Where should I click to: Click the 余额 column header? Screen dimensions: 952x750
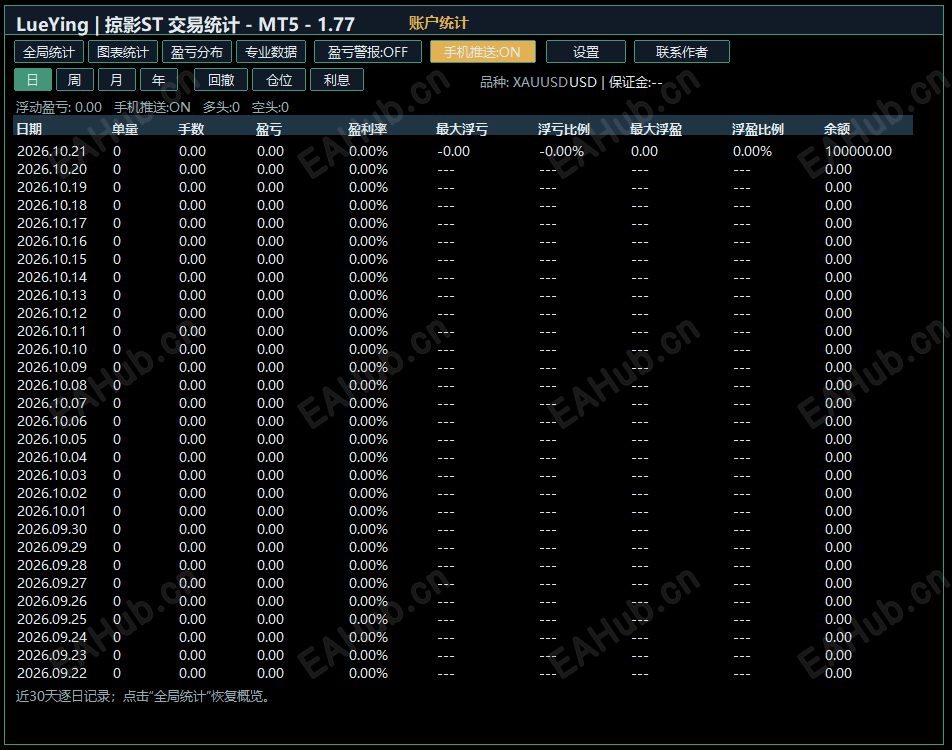(837, 129)
